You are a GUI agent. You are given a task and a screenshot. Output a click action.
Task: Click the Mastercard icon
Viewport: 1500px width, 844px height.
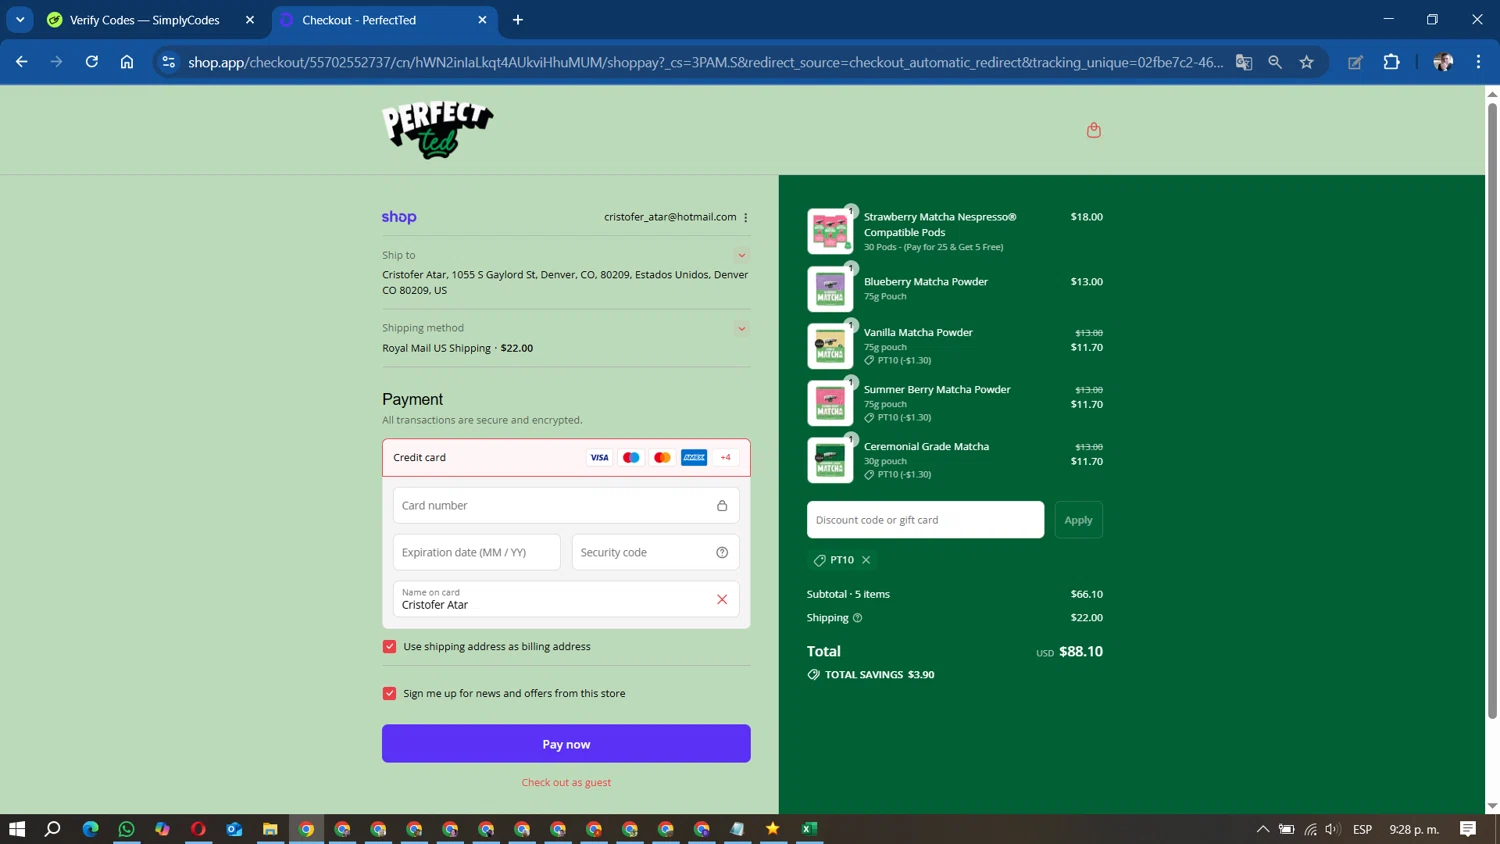coord(662,457)
